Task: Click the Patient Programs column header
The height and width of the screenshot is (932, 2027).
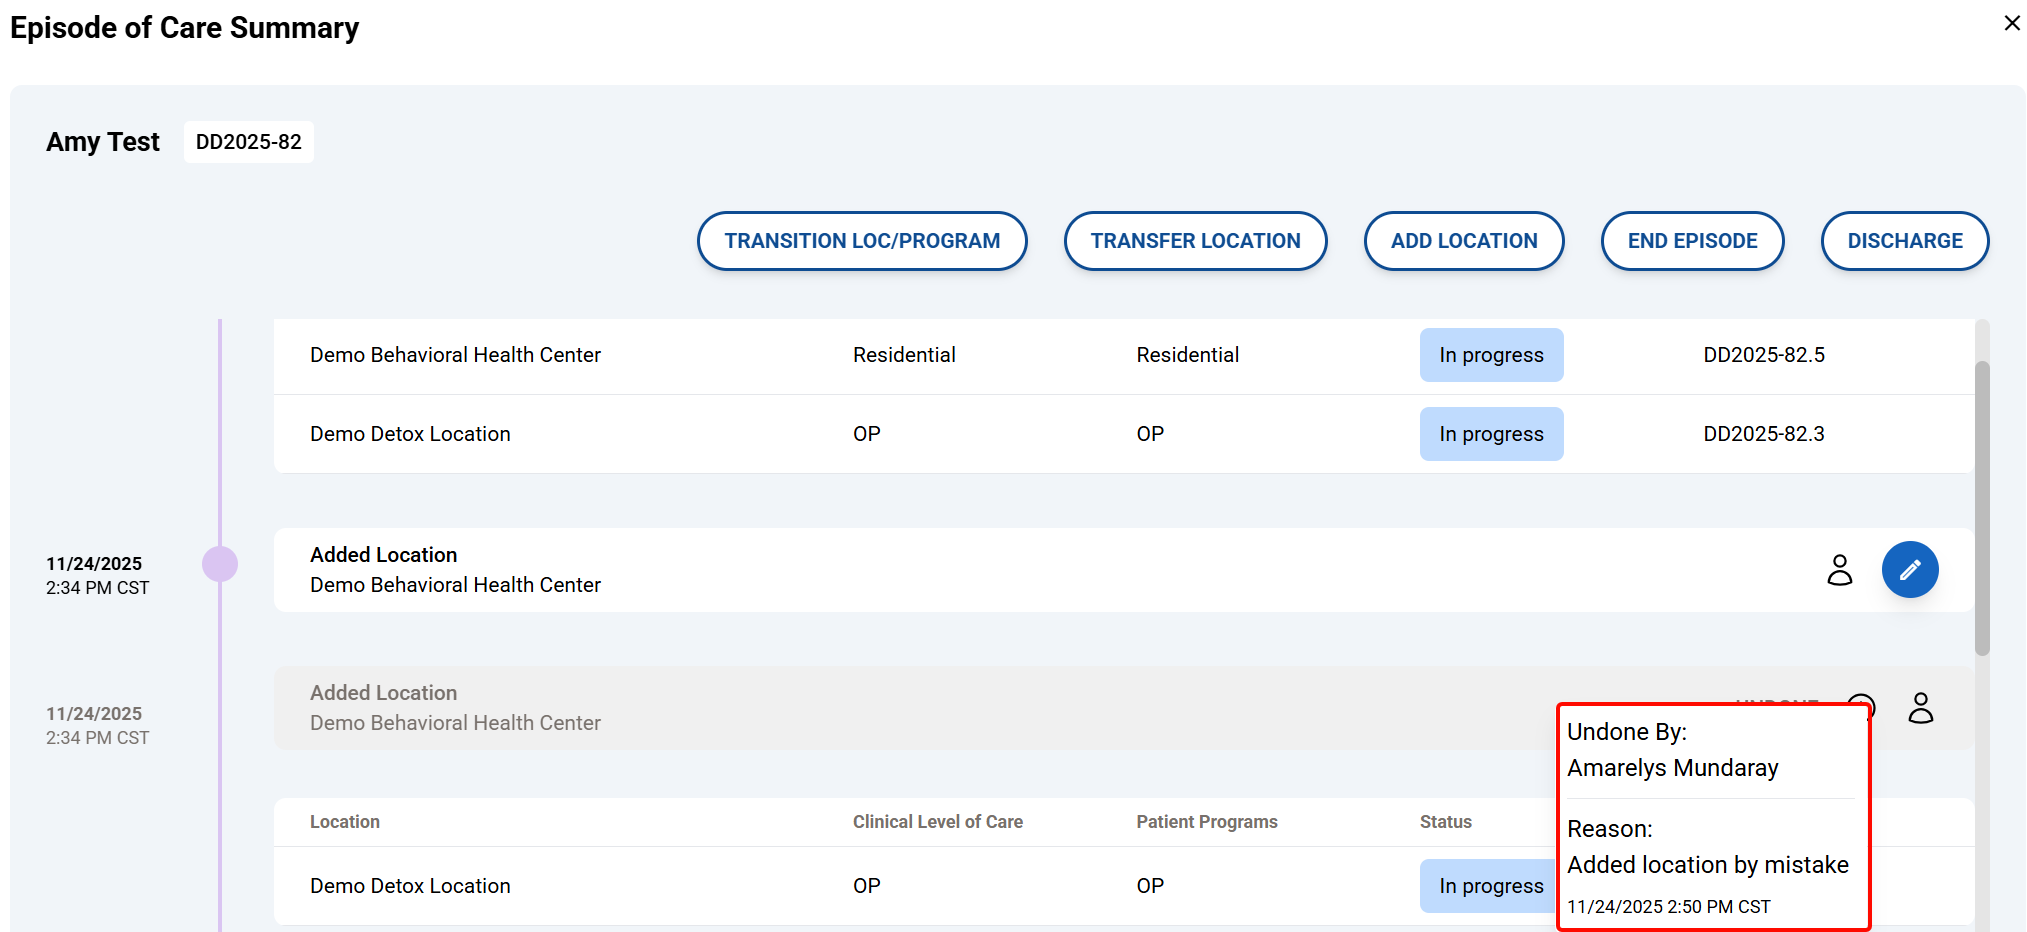Action: point(1206,822)
